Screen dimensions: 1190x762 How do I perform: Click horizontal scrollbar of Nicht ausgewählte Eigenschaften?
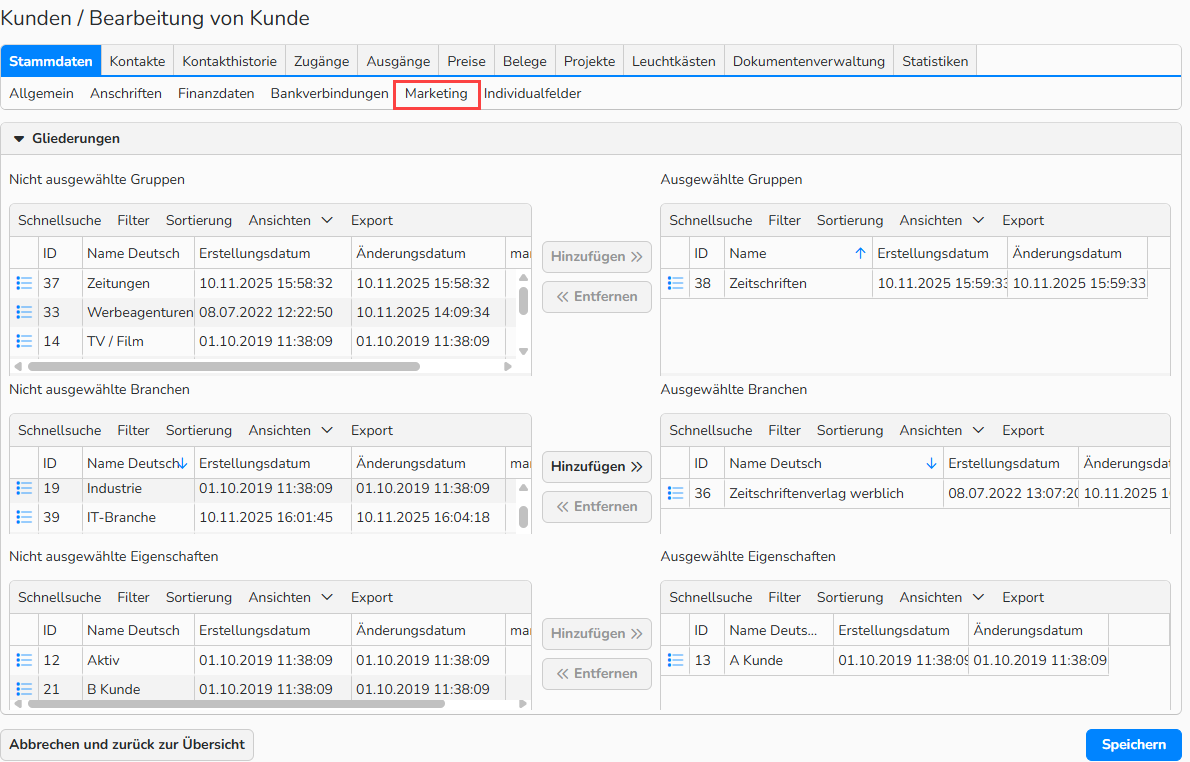coord(236,704)
